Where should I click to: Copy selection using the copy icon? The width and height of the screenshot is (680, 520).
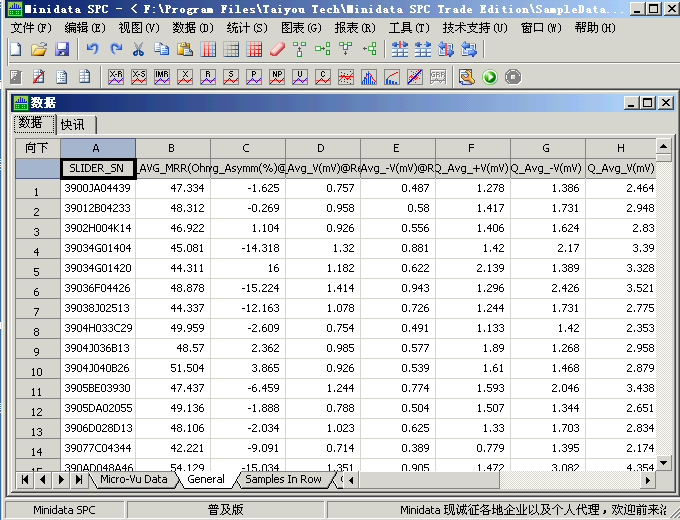(x=162, y=49)
